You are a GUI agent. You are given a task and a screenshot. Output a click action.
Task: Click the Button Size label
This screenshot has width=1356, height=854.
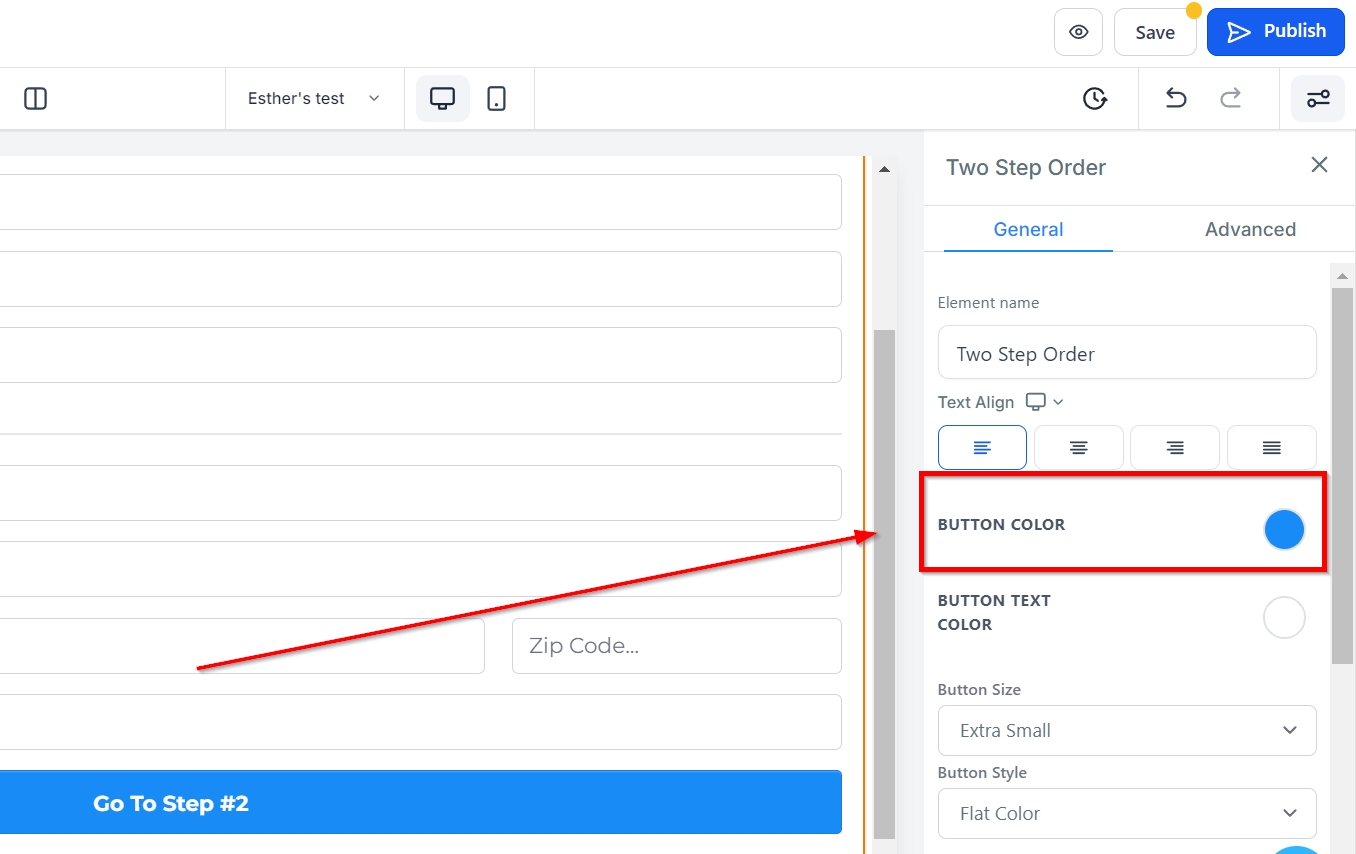tap(979, 690)
